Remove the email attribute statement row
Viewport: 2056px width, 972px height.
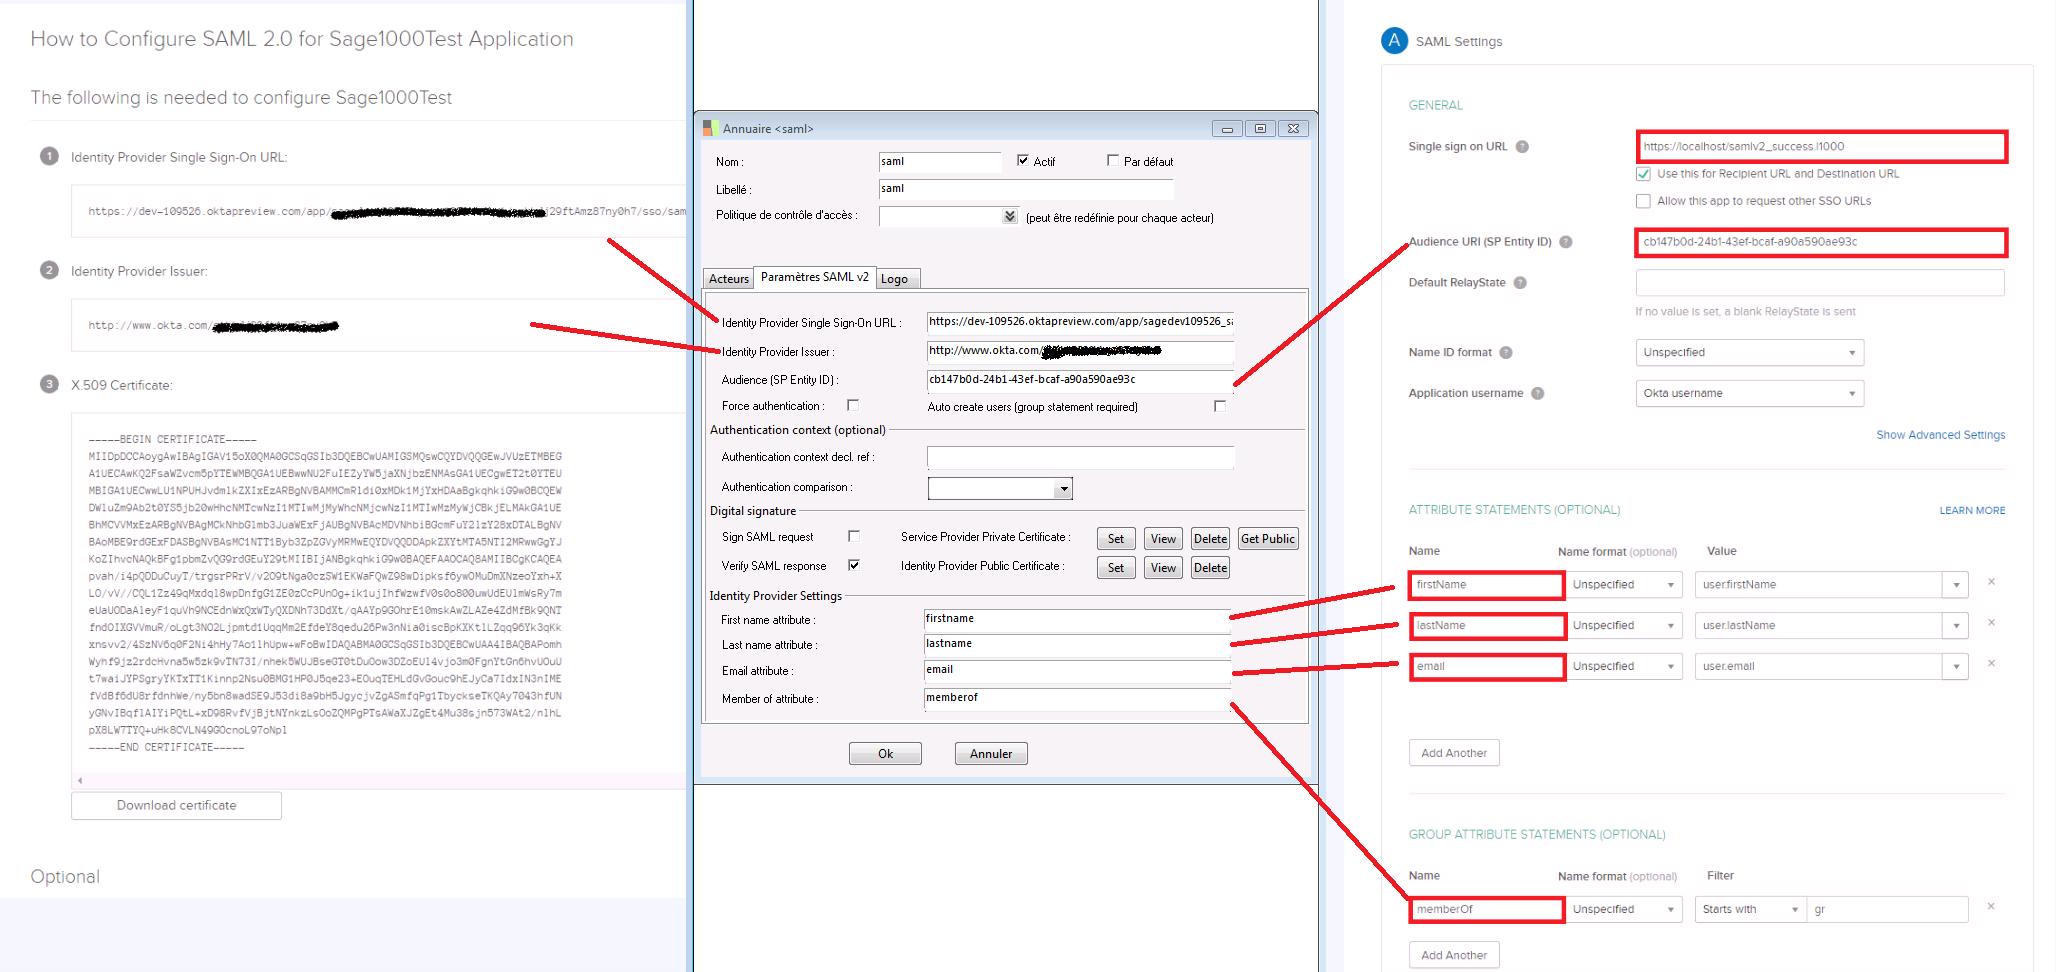[x=1991, y=664]
